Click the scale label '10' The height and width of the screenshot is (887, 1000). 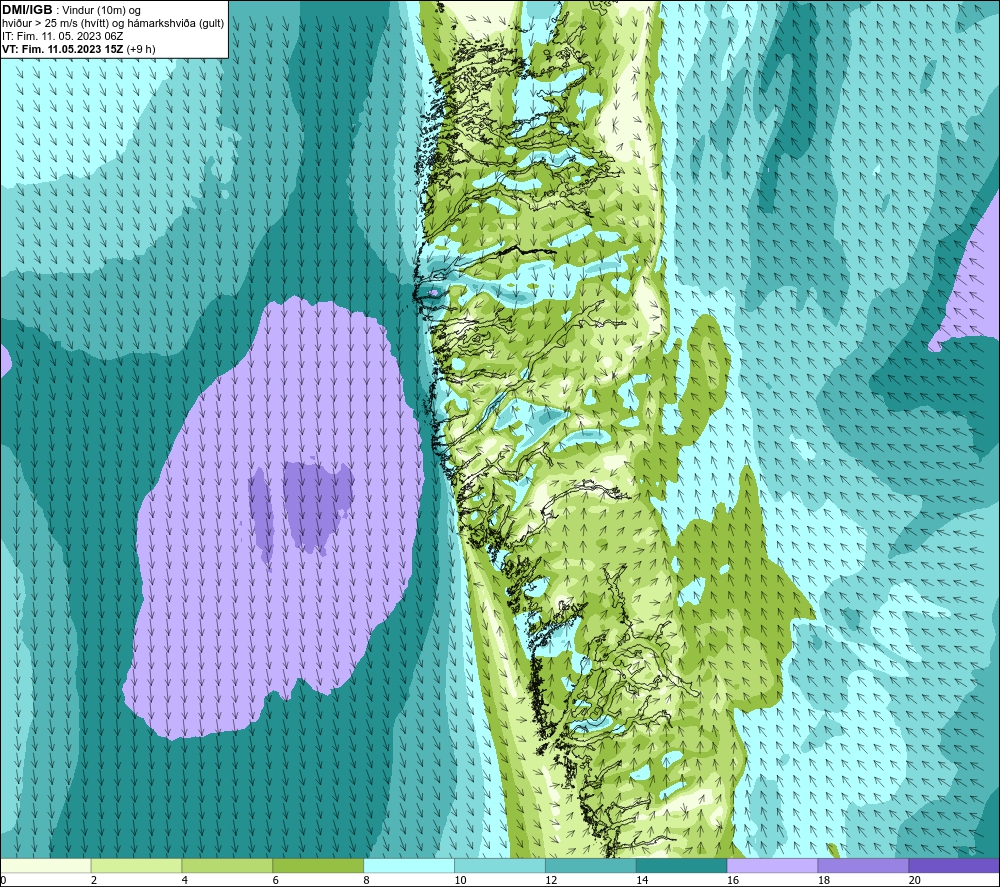[x=460, y=880]
